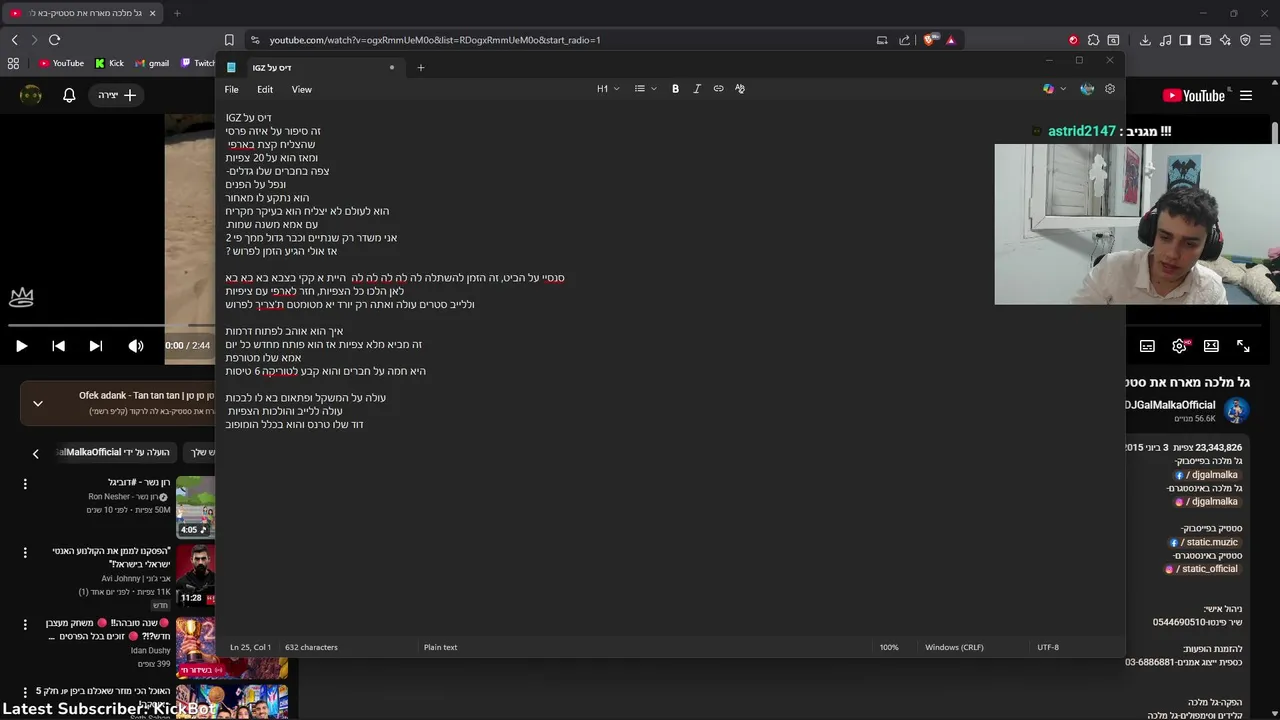Open the music note playlist icon

click(x=1166, y=40)
